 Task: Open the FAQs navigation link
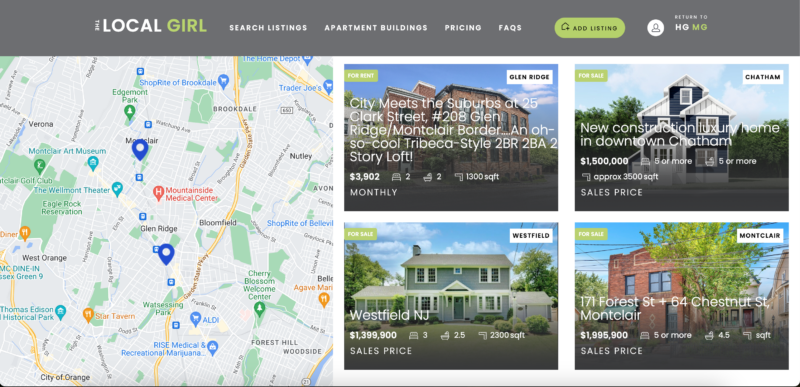click(510, 28)
